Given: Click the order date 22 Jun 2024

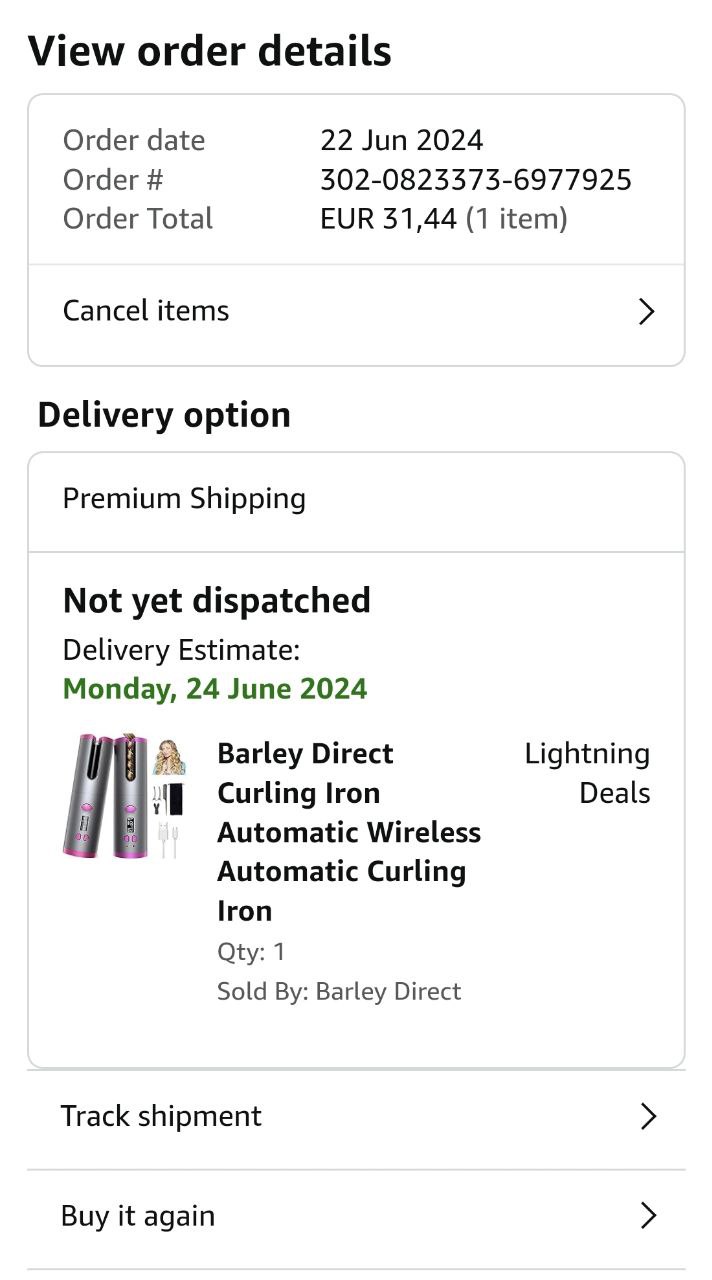Looking at the screenshot, I should 401,140.
